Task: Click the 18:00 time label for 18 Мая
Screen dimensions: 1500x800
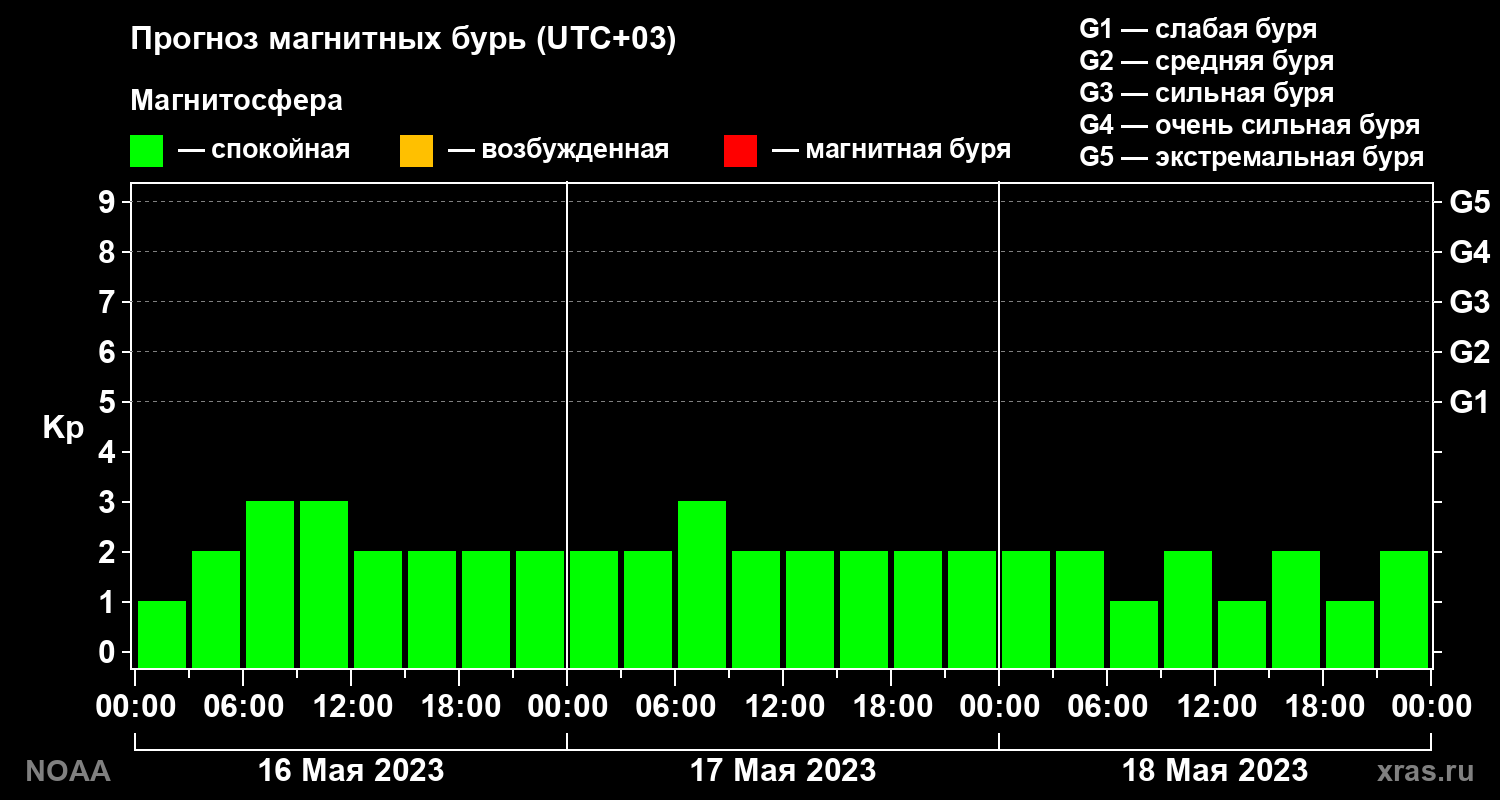Action: click(x=1323, y=706)
